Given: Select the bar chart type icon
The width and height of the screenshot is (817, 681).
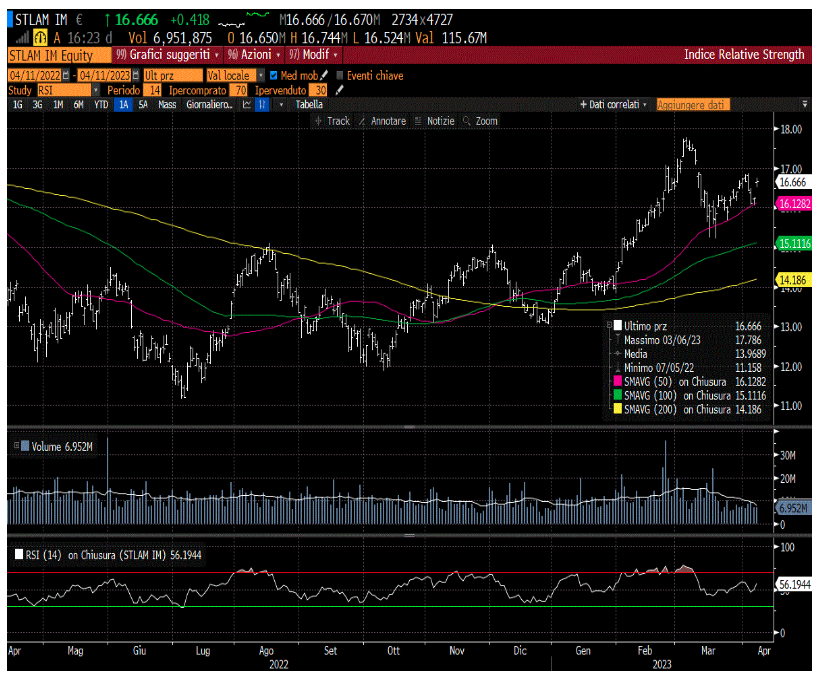Looking at the screenshot, I should pyautogui.click(x=262, y=105).
